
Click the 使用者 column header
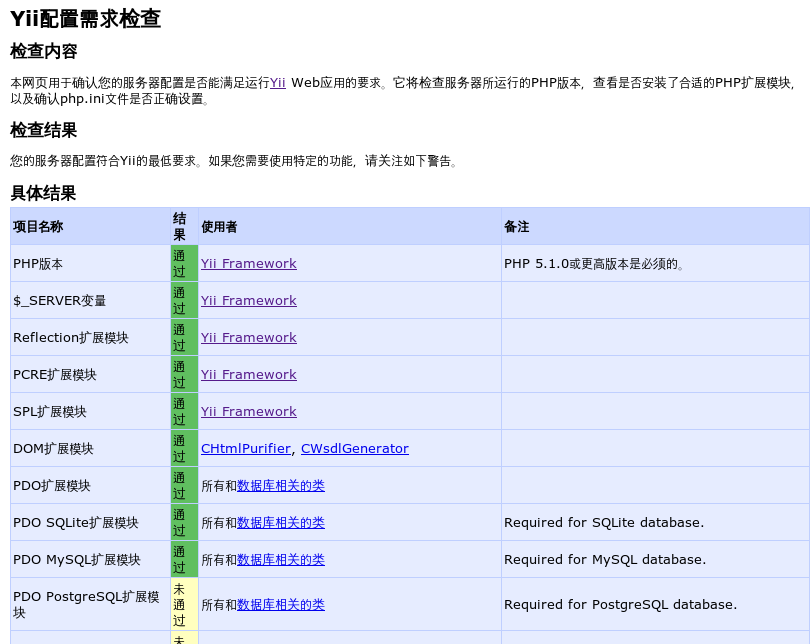[219, 227]
